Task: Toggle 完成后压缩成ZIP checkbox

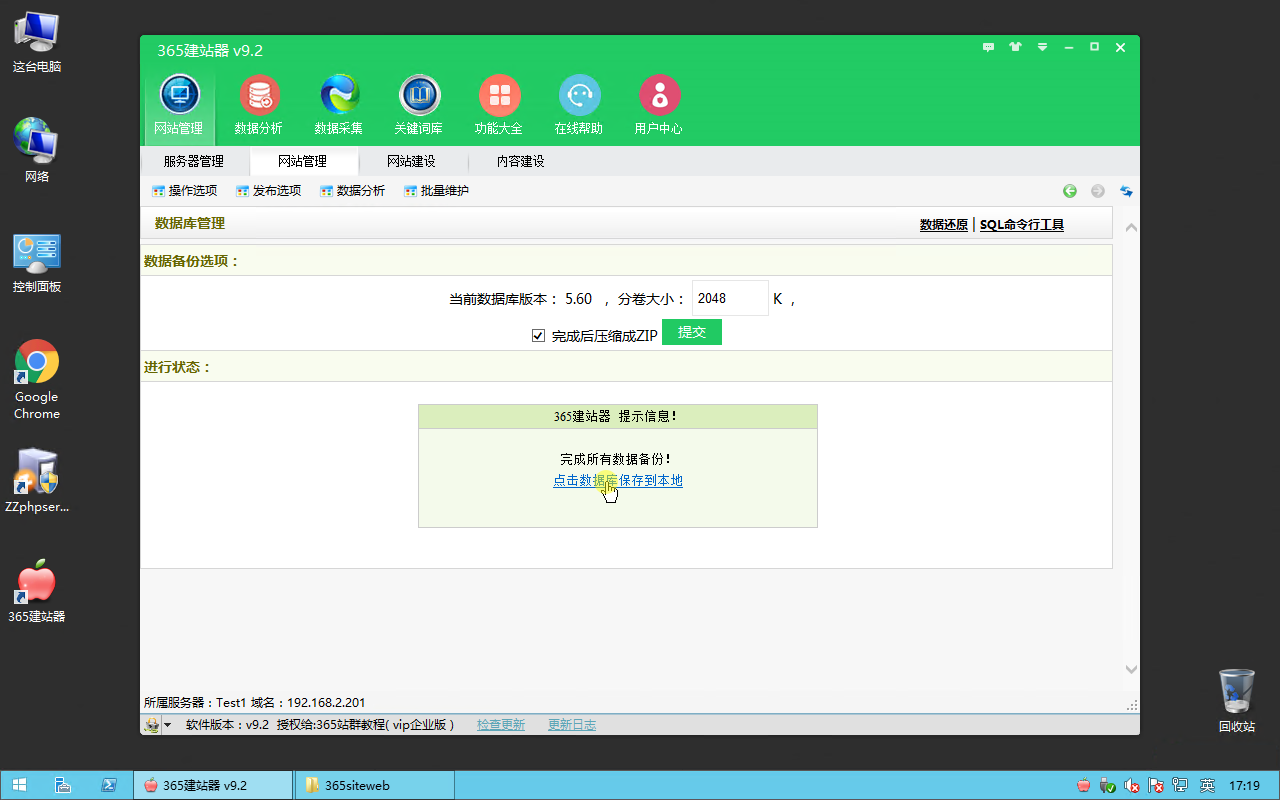Action: tap(538, 336)
